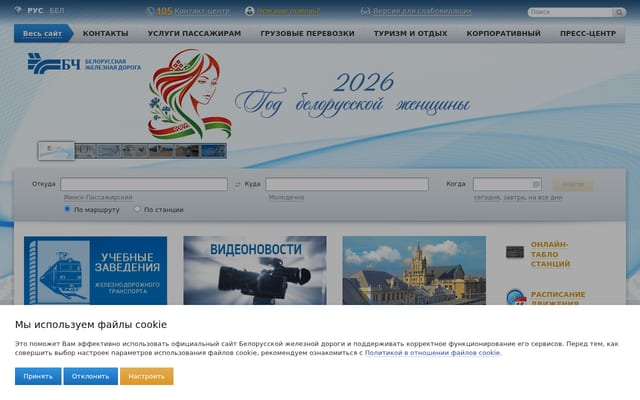Focus the Куда destination field
This screenshot has width=640, height=400.
pos(347,184)
